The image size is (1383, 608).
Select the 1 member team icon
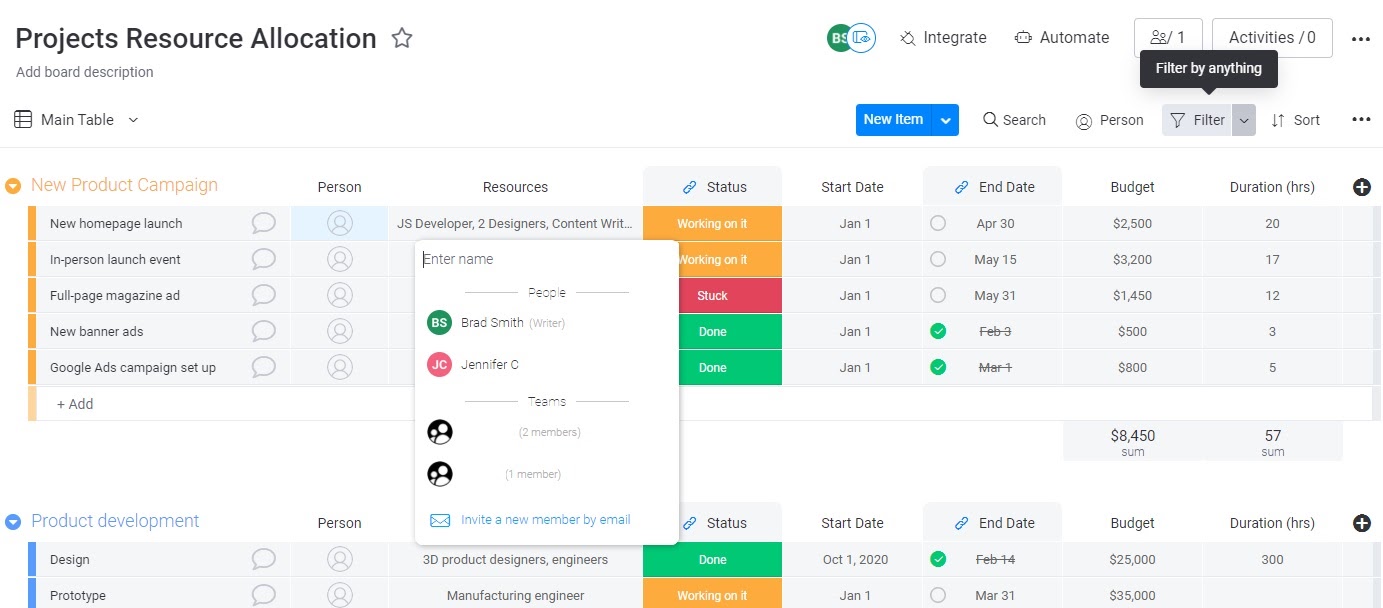pos(440,474)
